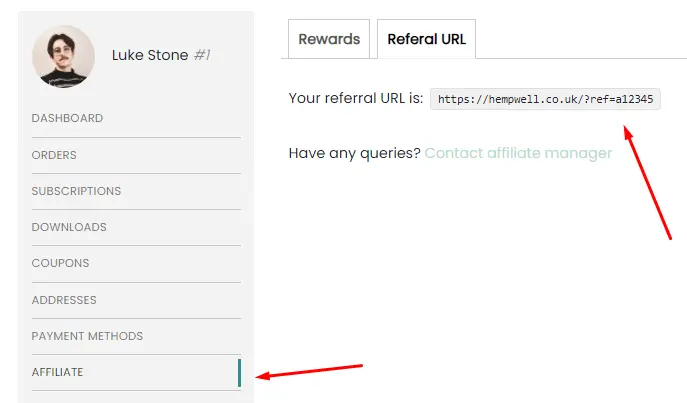The image size is (687, 403).
Task: Click the #1 rank badge next to name
Action: pos(202,55)
